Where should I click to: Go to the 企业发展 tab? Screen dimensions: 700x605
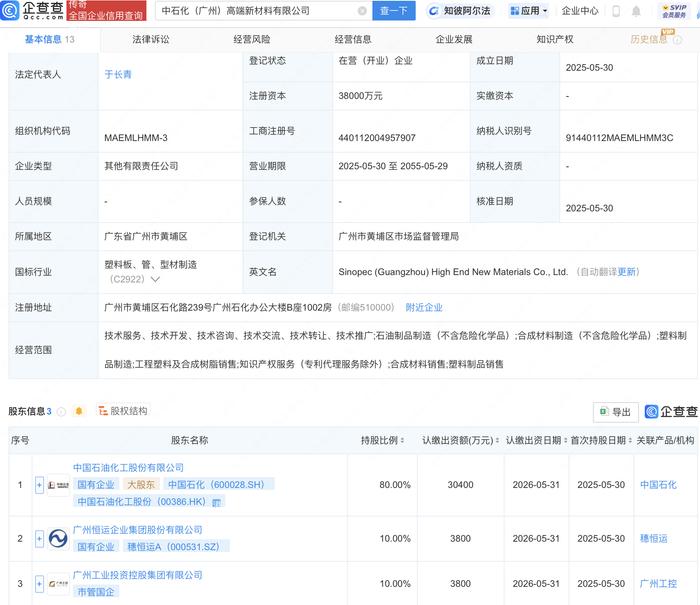(x=454, y=40)
